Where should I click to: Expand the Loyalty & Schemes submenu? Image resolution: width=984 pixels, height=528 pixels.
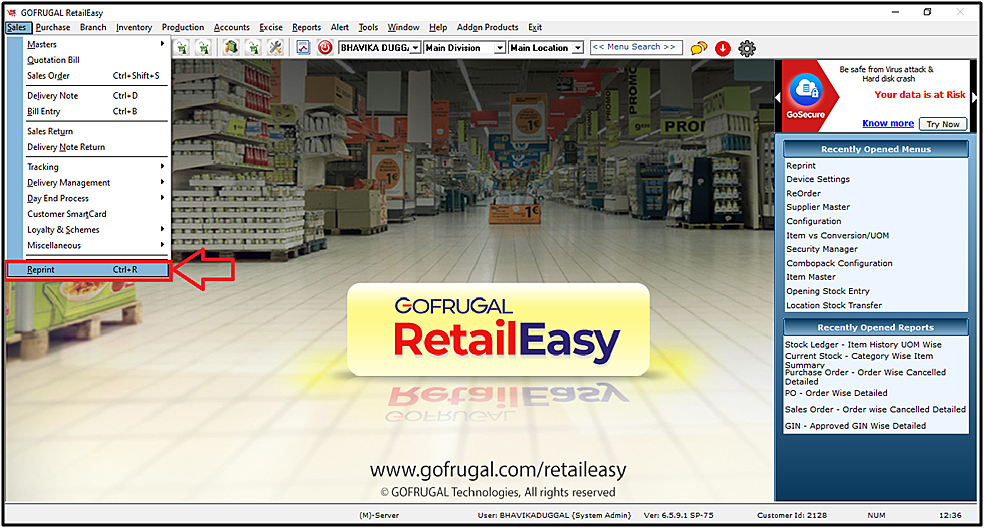96,229
